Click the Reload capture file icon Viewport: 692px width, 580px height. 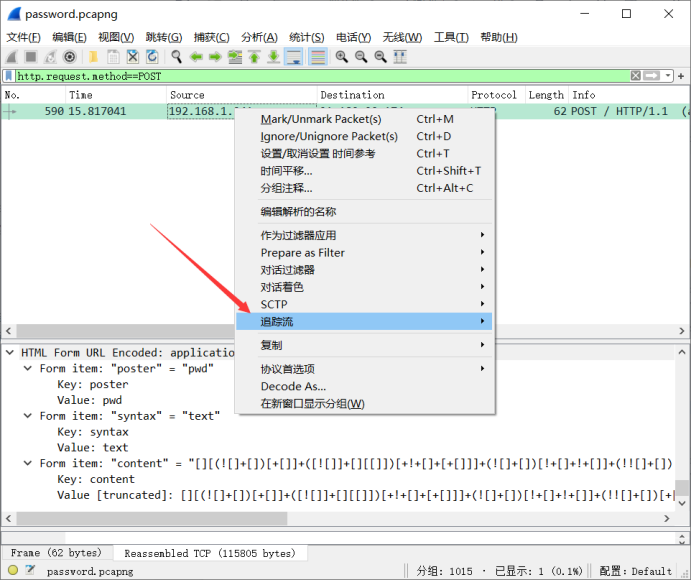[152, 57]
